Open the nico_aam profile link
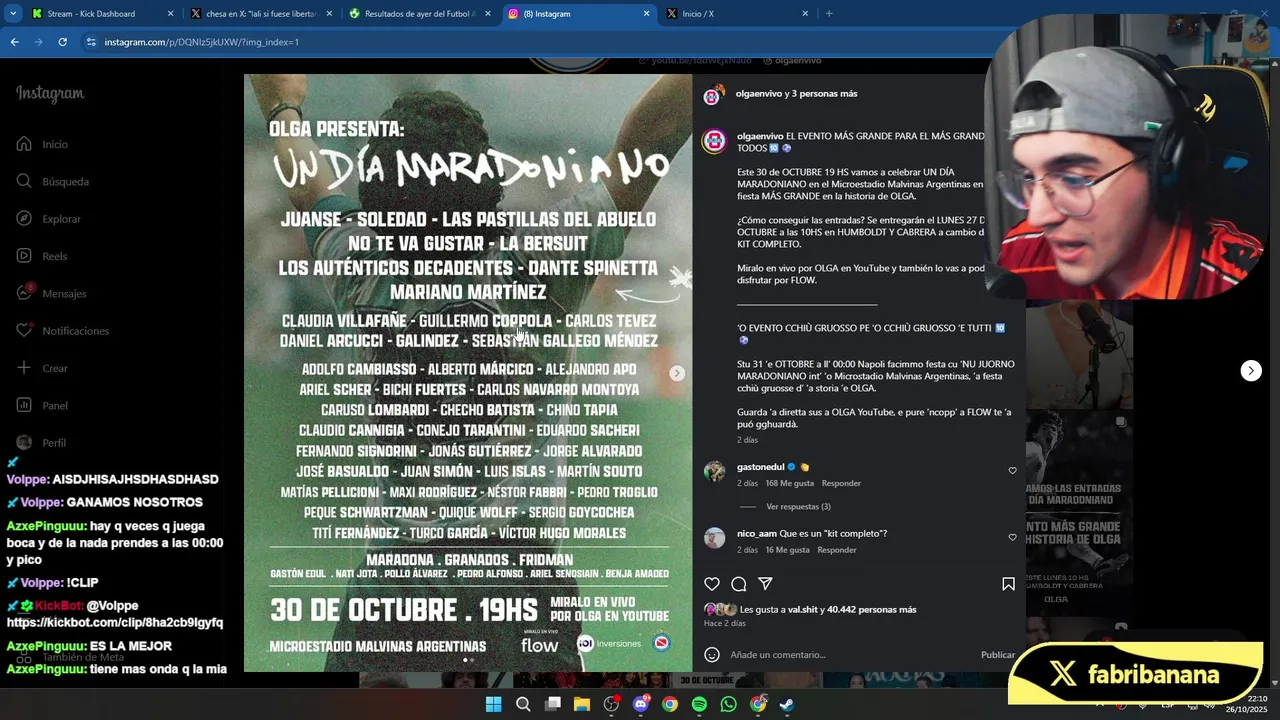This screenshot has height=720, width=1280. [x=757, y=533]
